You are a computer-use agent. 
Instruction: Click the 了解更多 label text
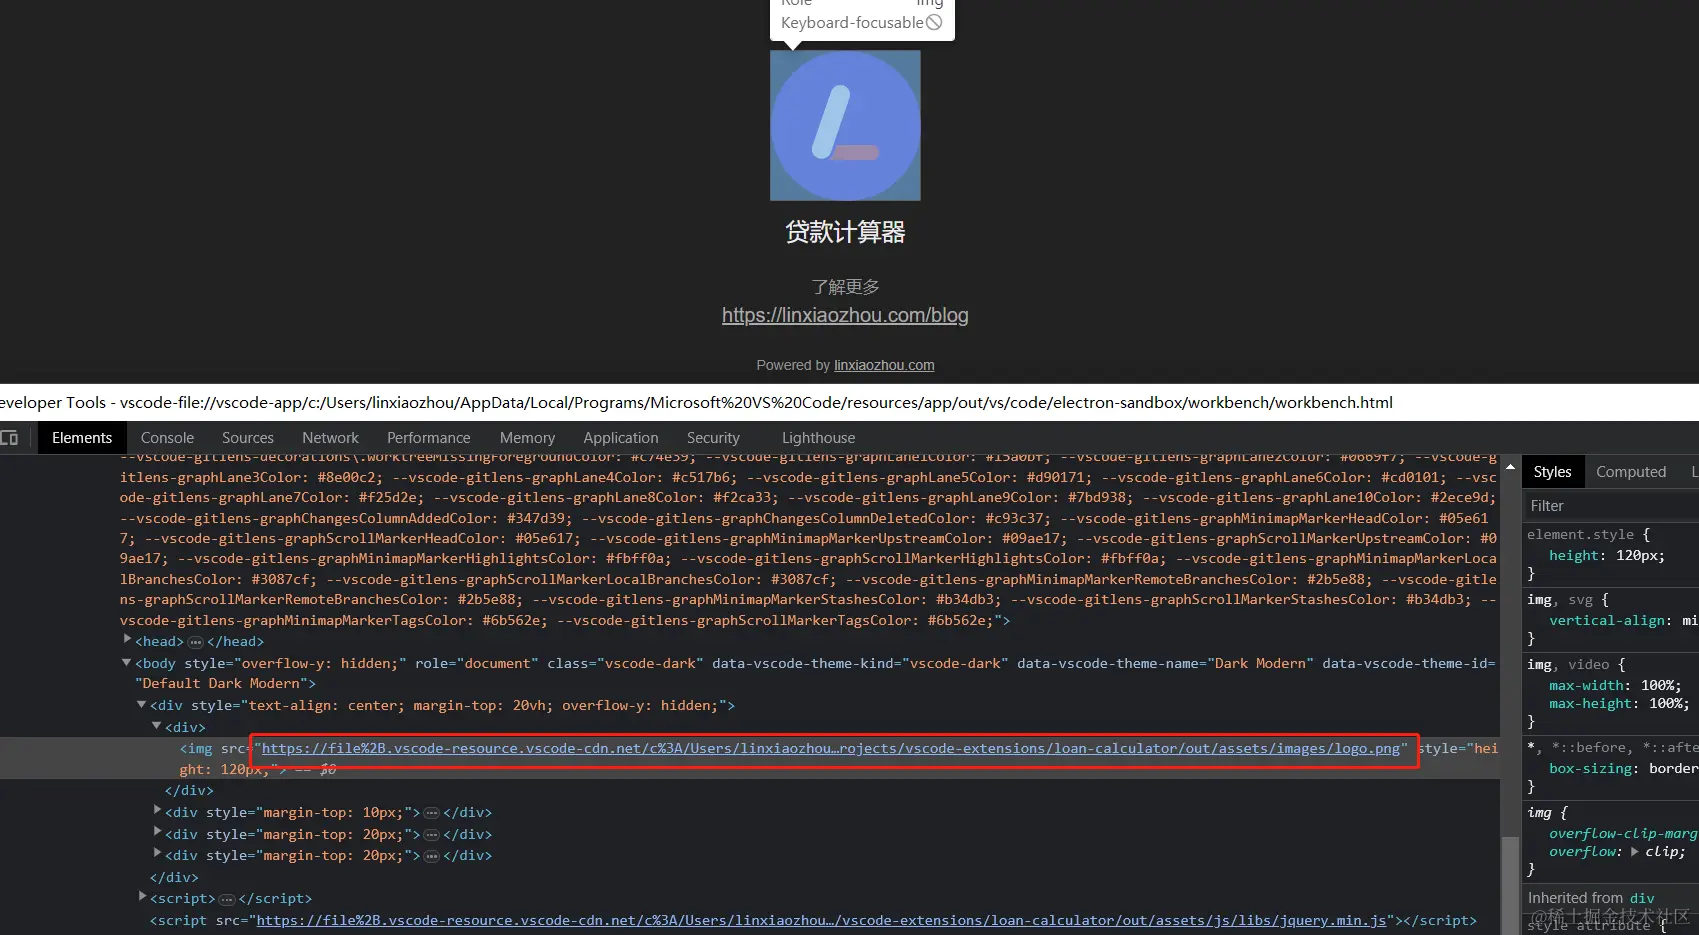(845, 287)
